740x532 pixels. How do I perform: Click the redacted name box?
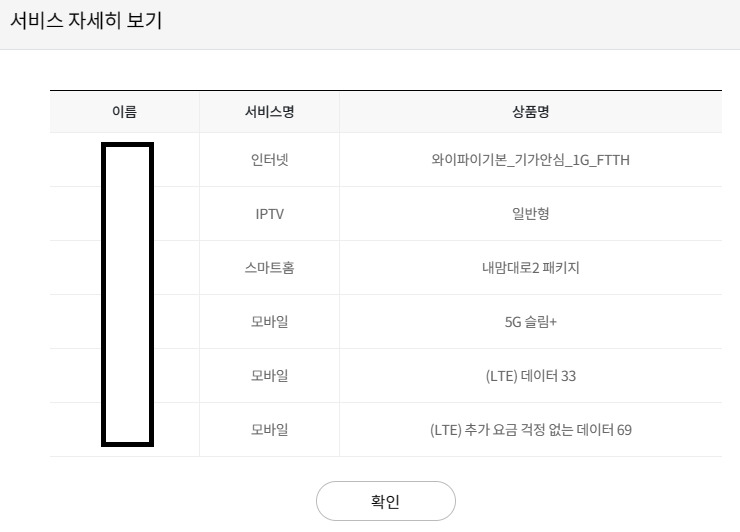tap(127, 294)
